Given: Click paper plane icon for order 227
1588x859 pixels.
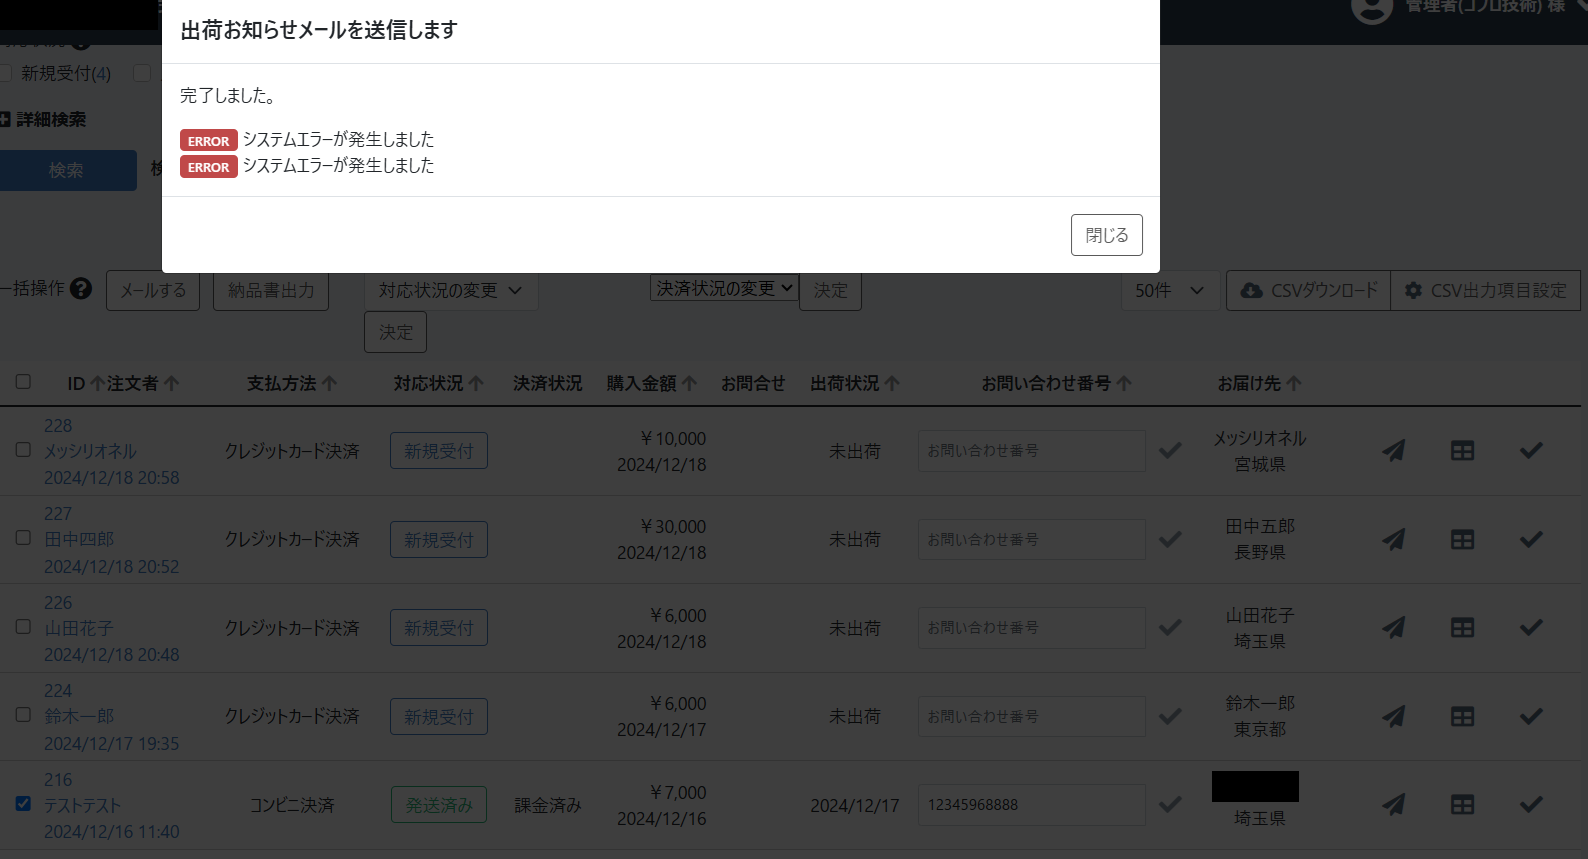Looking at the screenshot, I should tap(1393, 540).
